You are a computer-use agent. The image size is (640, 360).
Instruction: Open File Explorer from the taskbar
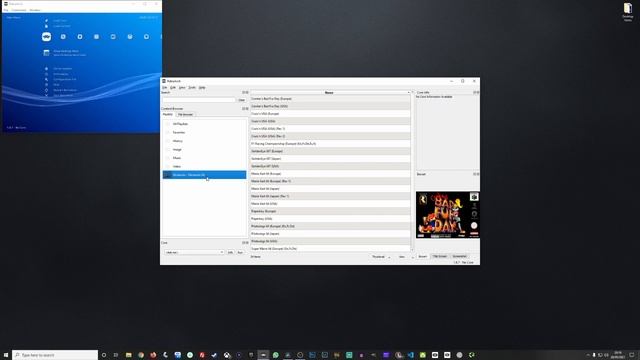point(129,355)
